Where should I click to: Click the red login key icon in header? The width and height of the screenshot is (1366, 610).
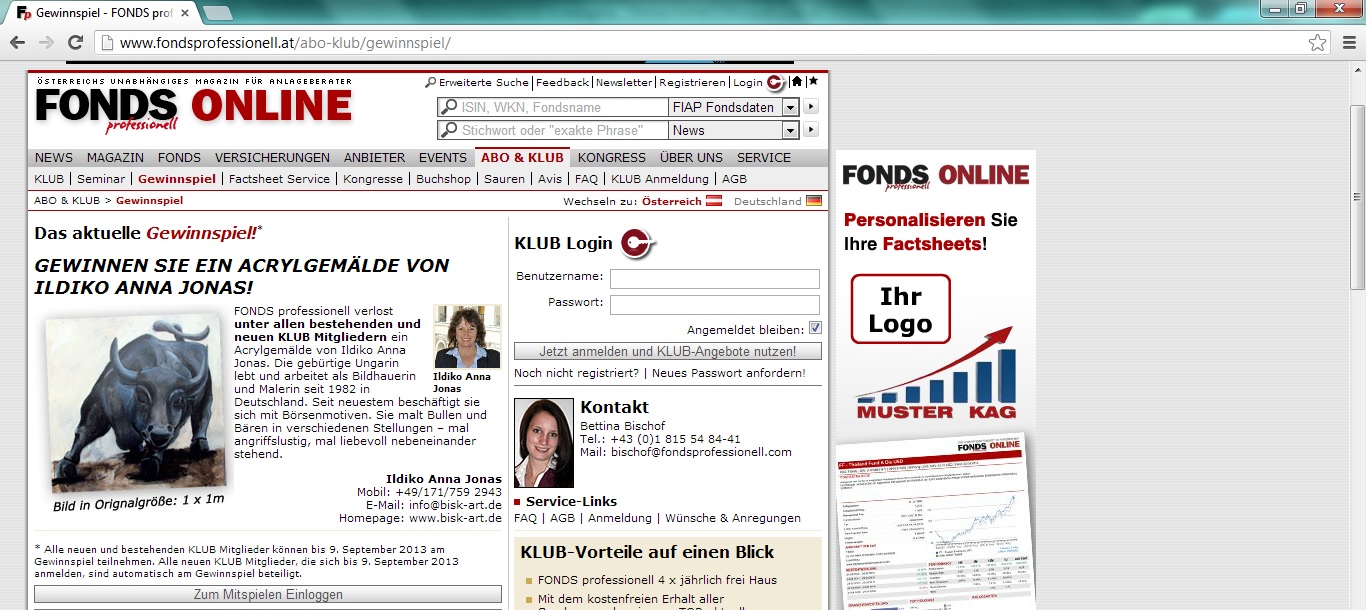click(x=775, y=83)
